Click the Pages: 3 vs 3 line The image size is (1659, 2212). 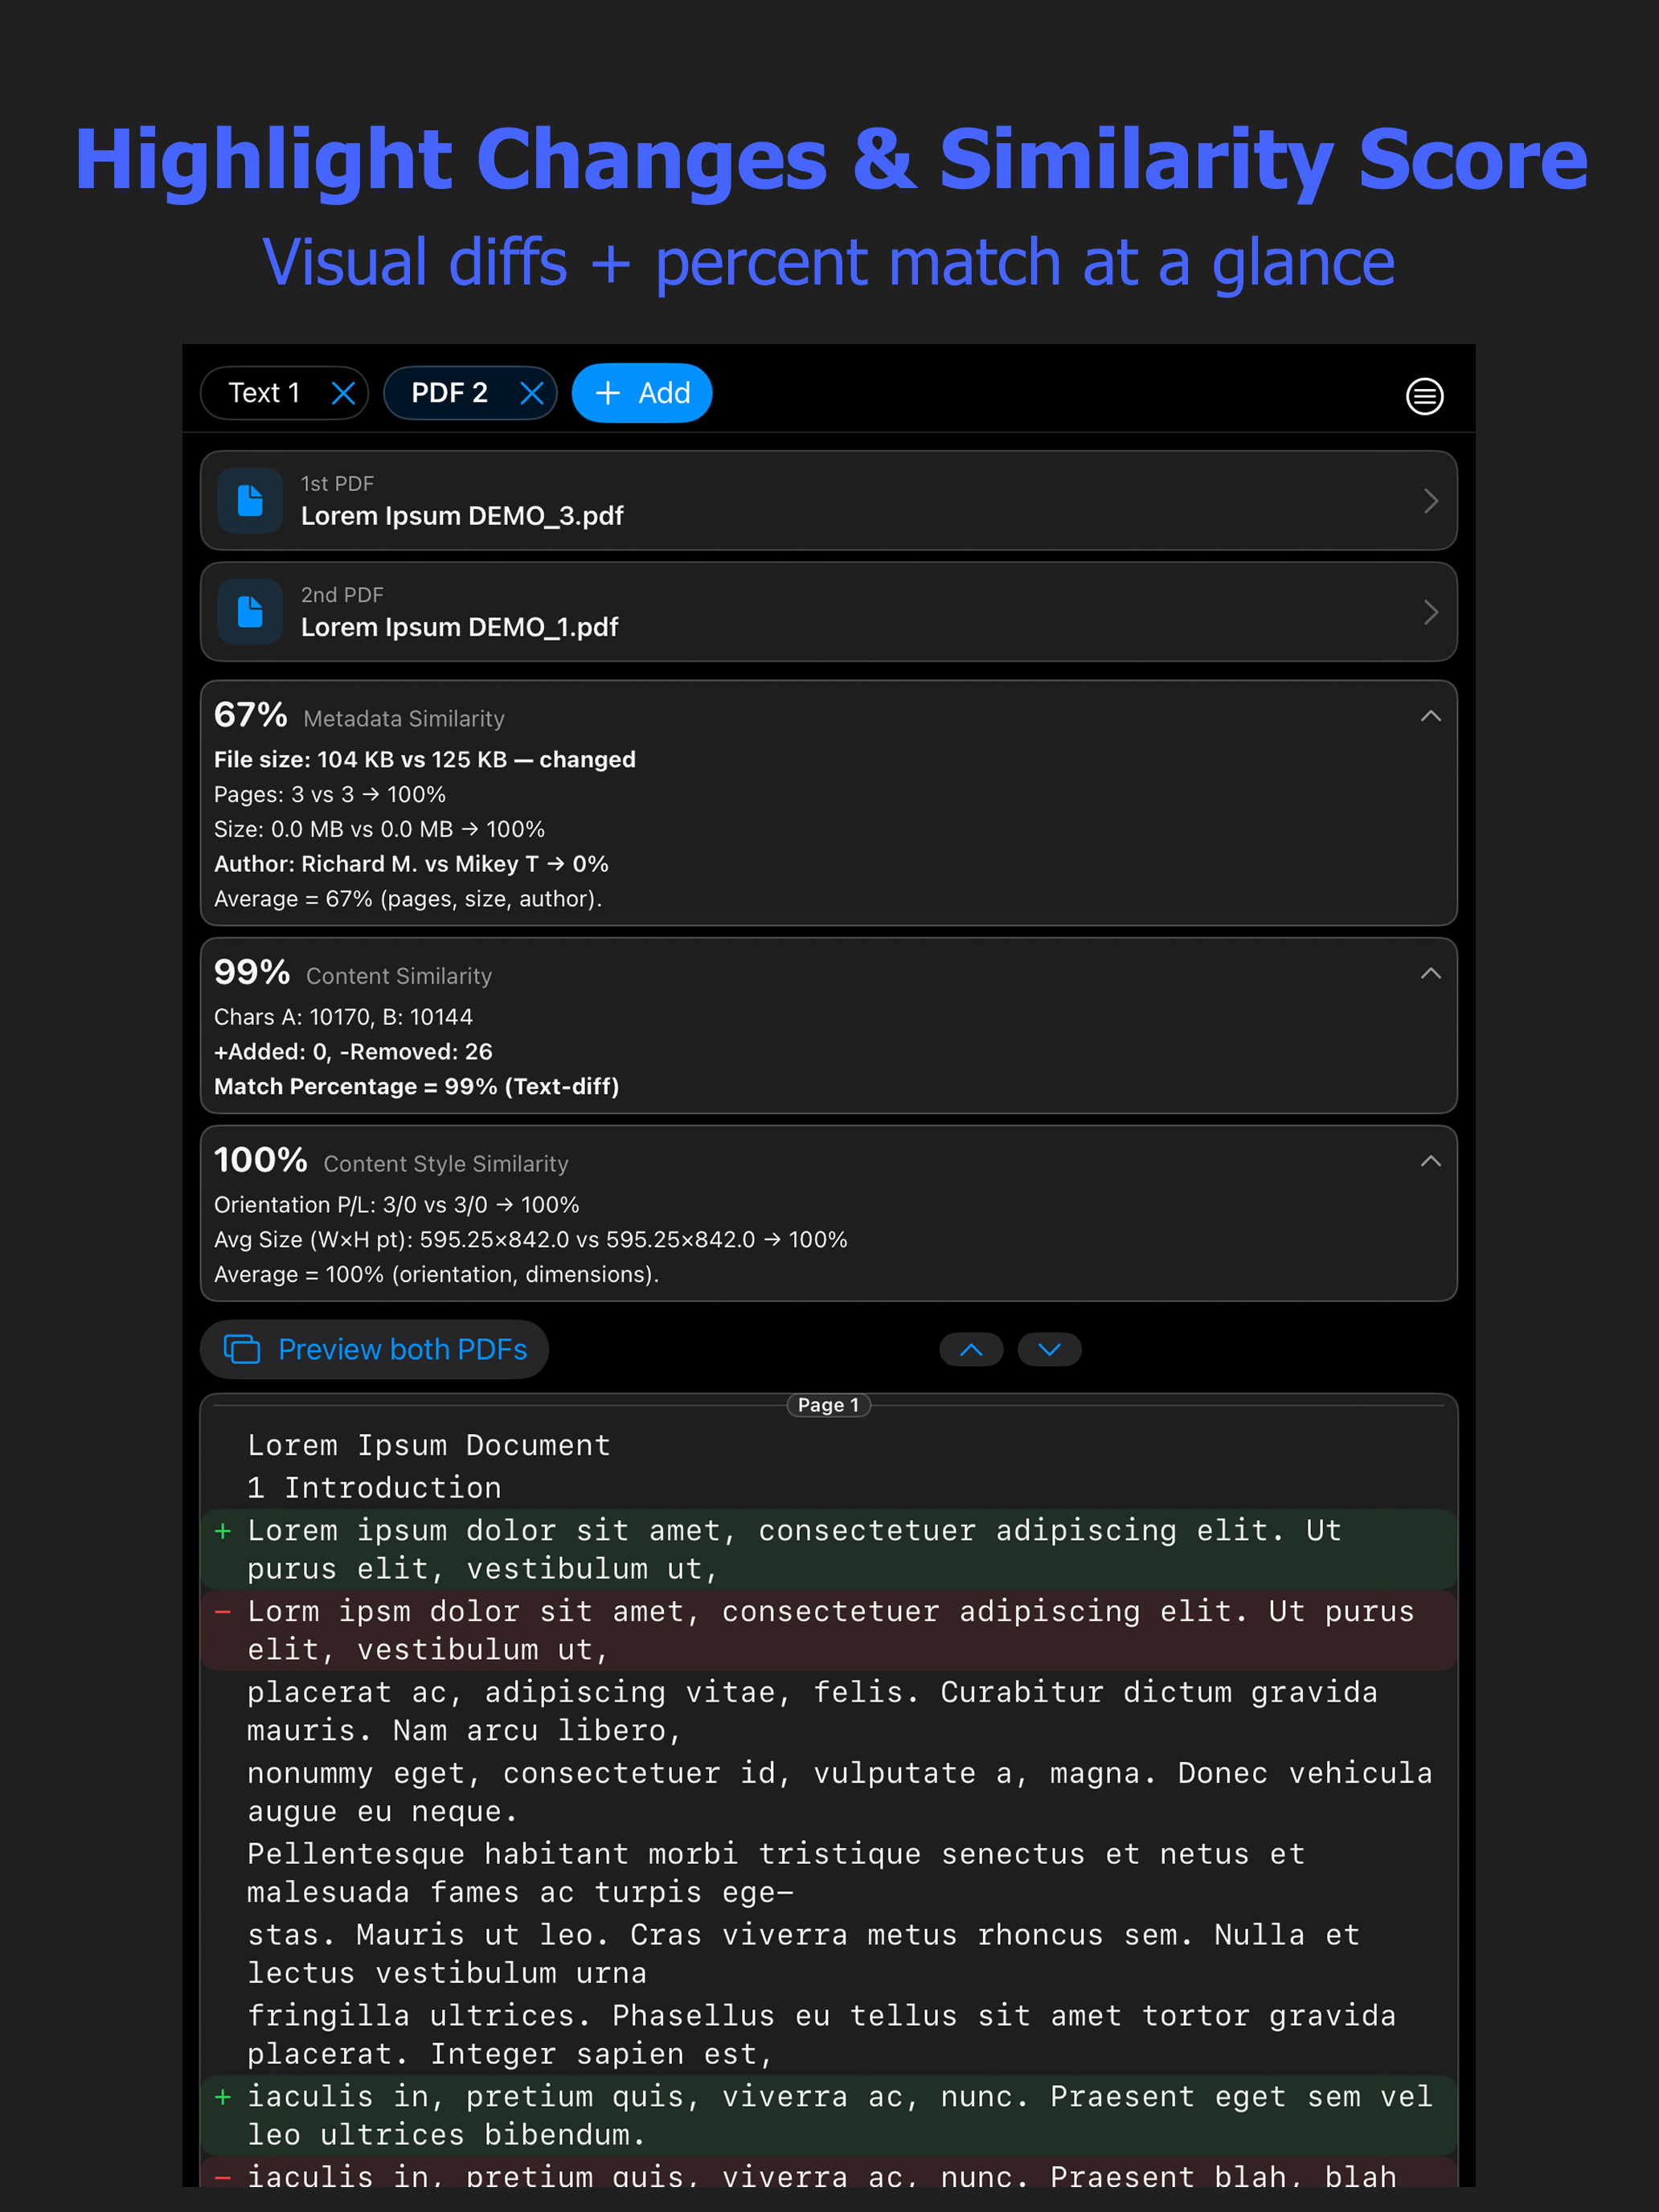(330, 795)
